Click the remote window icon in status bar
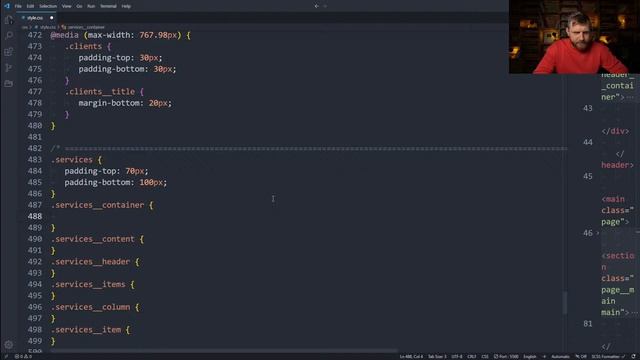The height and width of the screenshot is (360, 640). click(6, 357)
